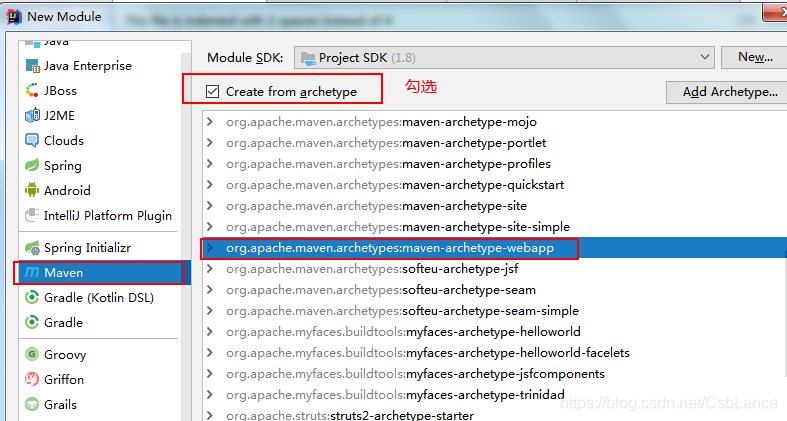Viewport: 787px width, 421px height.
Task: Click the Gradle (Kotlin DSL) icon
Action: [x=32, y=298]
